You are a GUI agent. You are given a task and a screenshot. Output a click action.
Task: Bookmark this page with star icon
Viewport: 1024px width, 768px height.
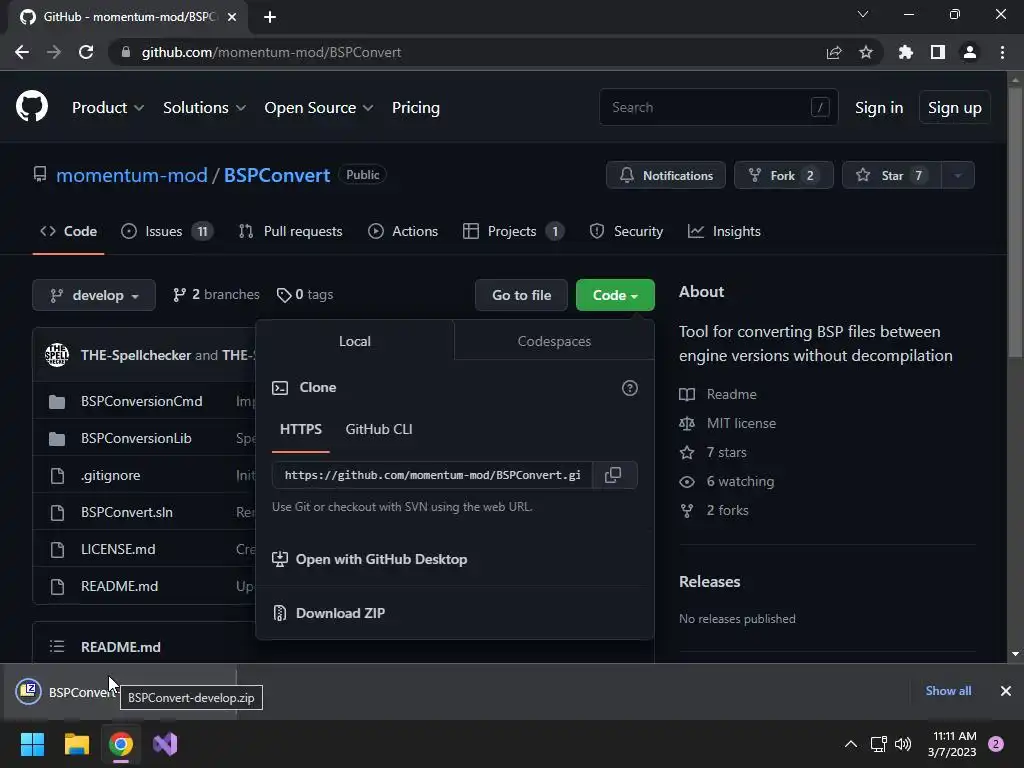866,52
